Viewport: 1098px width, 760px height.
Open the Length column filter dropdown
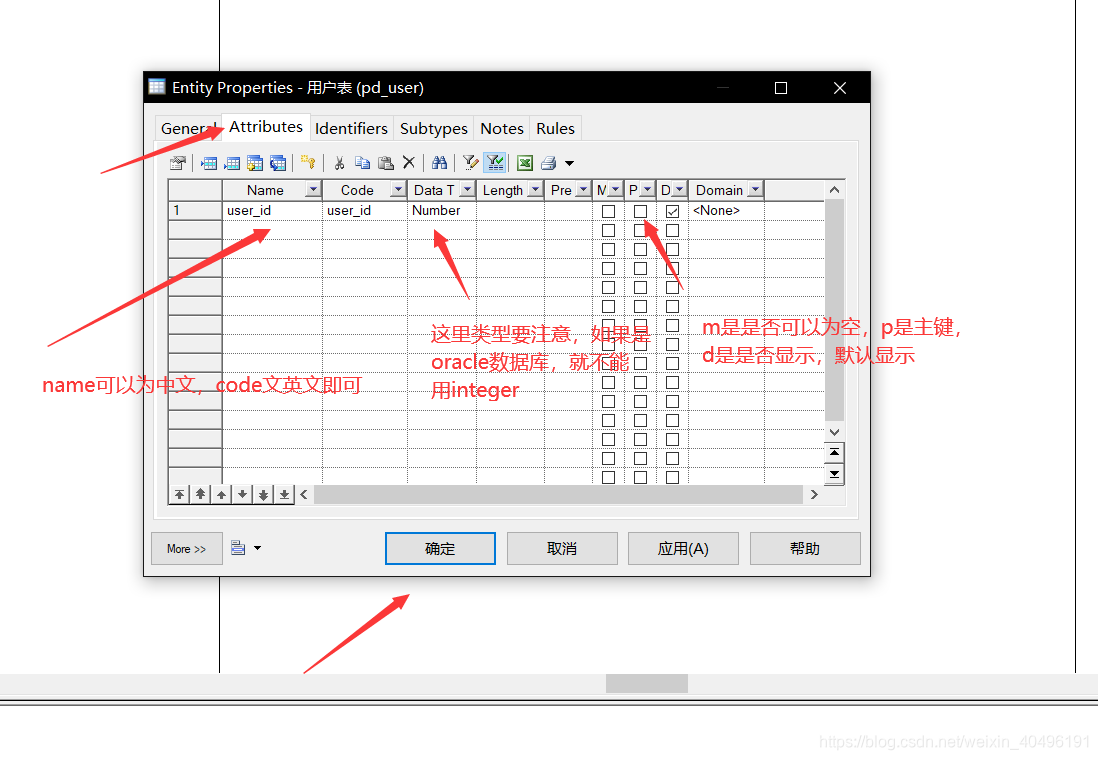pyautogui.click(x=535, y=190)
